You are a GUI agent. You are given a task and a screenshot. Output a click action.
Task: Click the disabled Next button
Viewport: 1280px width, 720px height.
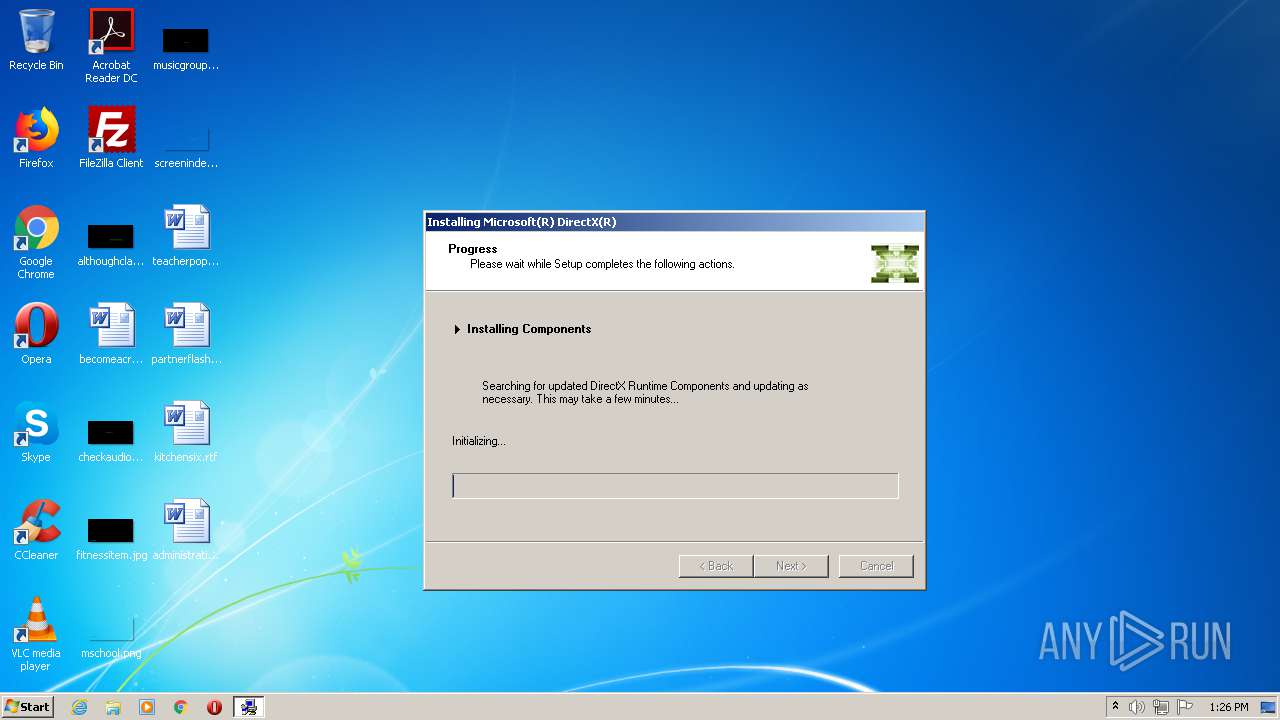tap(791, 566)
